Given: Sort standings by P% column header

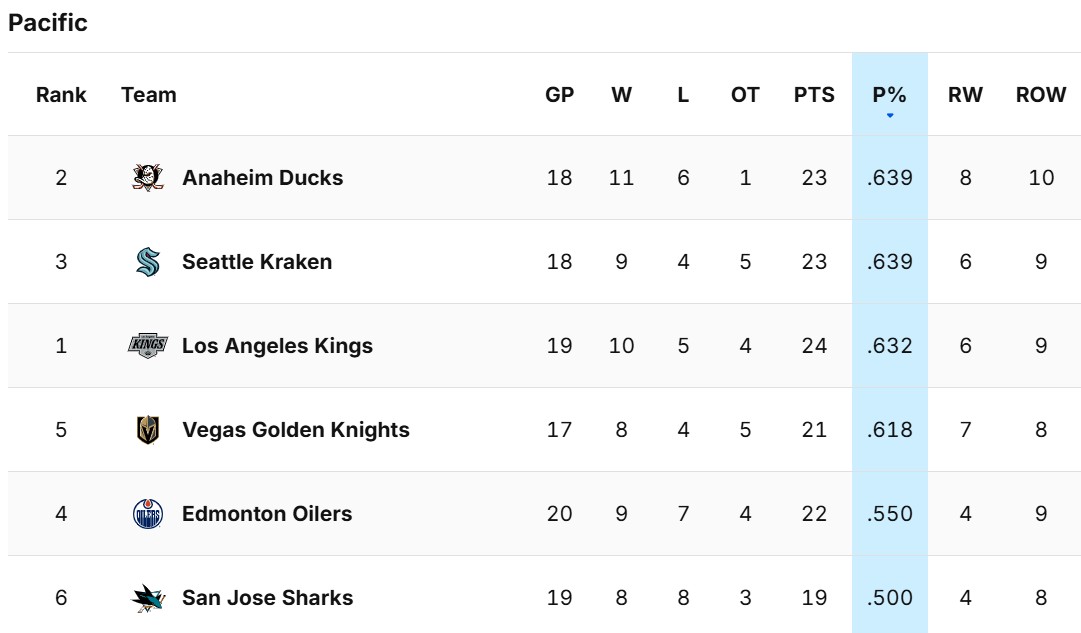Looking at the screenshot, I should [x=889, y=95].
